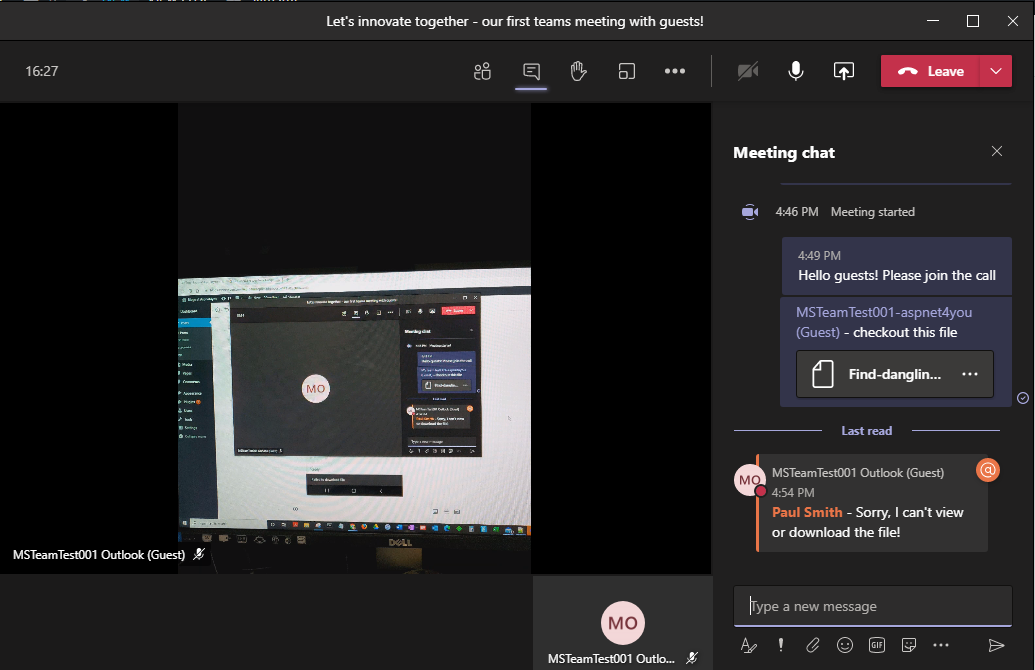Send the chat message

click(x=996, y=646)
